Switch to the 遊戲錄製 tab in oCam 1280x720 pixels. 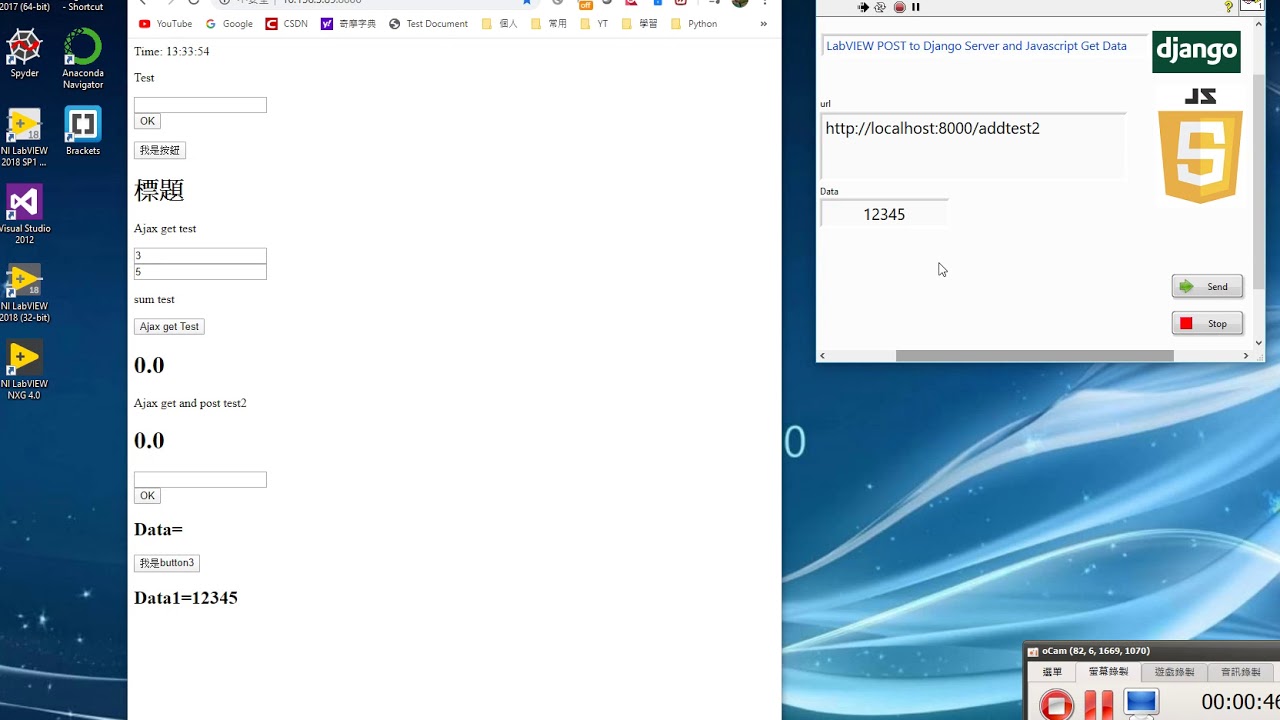point(1175,672)
